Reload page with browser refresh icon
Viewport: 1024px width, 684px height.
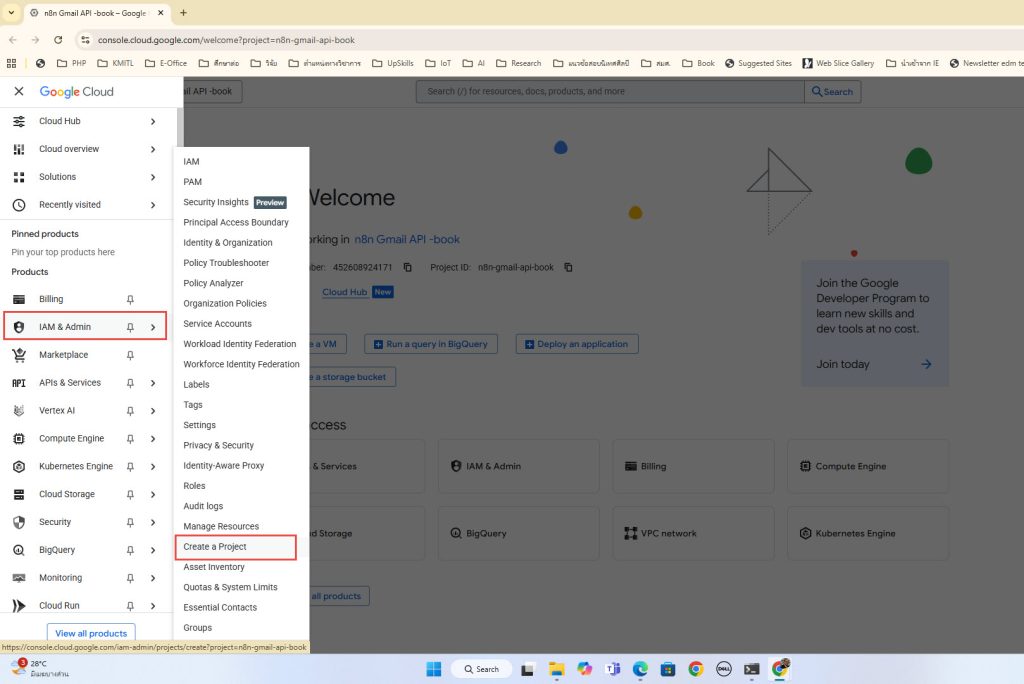point(59,40)
